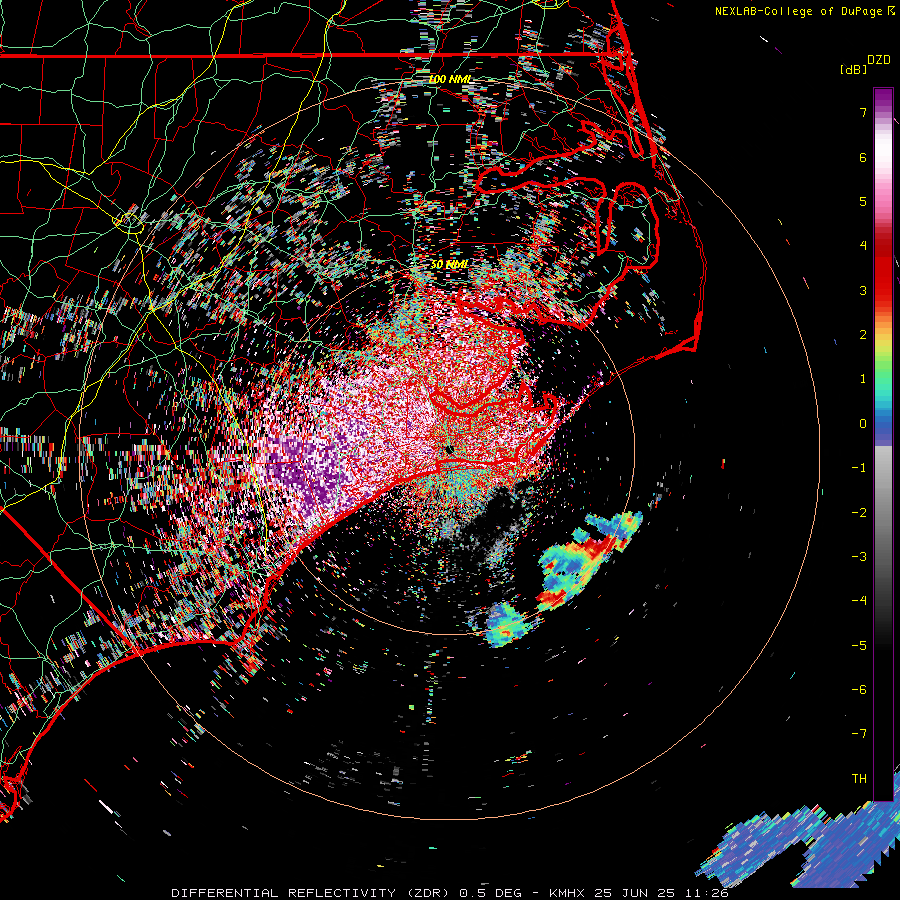Click the -2 value on the scale
Image resolution: width=900 pixels, height=900 pixels.
tap(859, 513)
